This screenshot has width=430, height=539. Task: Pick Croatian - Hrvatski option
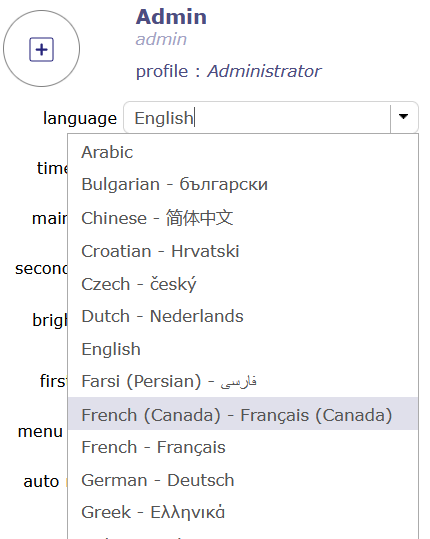(243, 251)
